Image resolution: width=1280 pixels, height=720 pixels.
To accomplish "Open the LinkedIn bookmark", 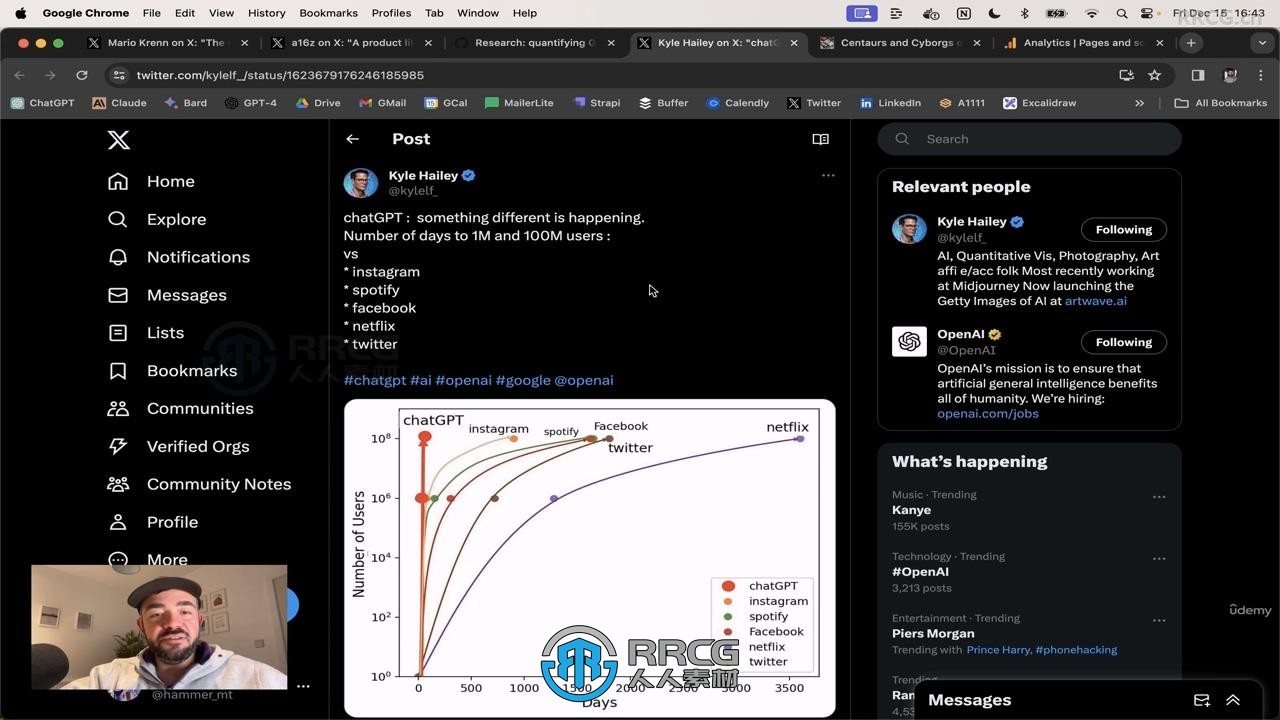I will [890, 103].
